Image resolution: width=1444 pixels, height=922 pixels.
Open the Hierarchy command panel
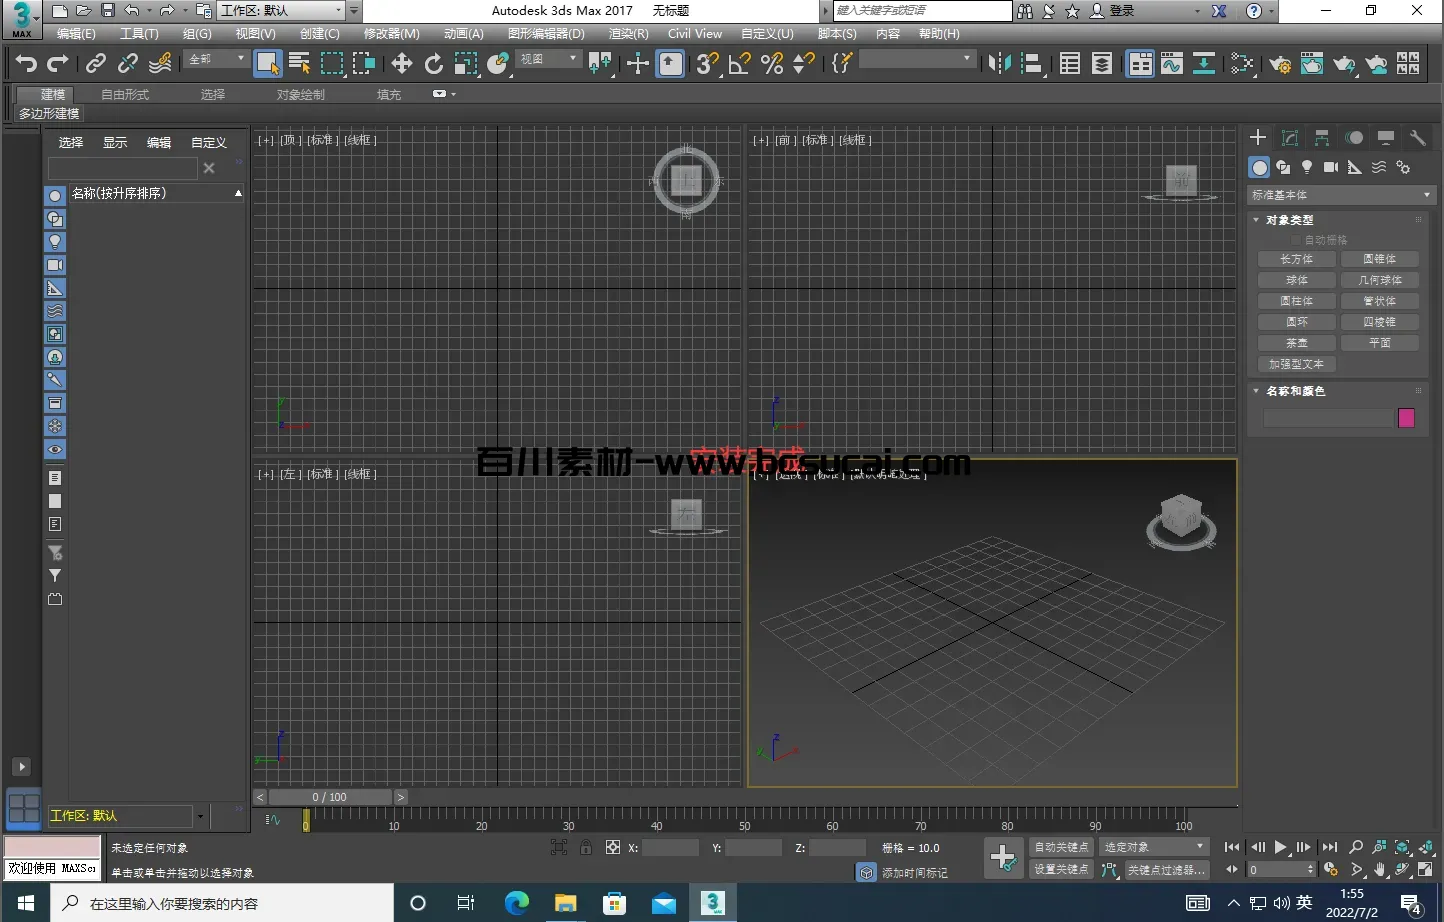1322,138
